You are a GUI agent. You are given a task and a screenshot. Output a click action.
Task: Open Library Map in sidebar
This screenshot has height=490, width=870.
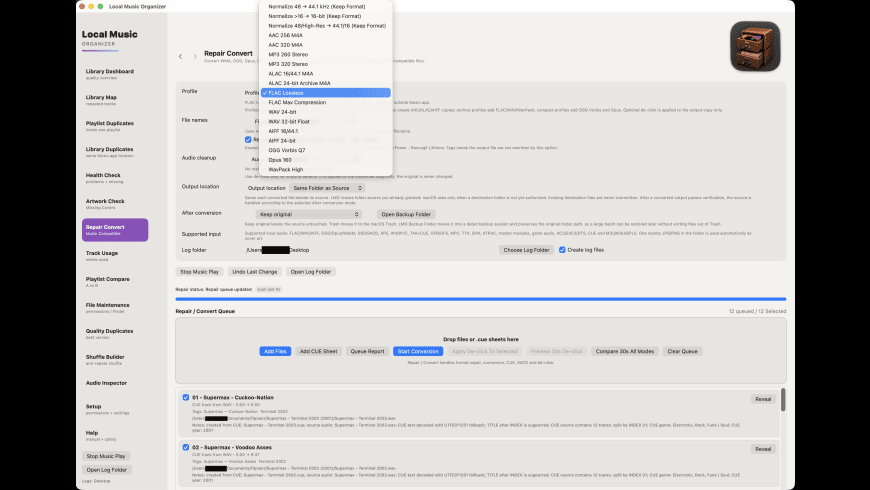point(115,100)
